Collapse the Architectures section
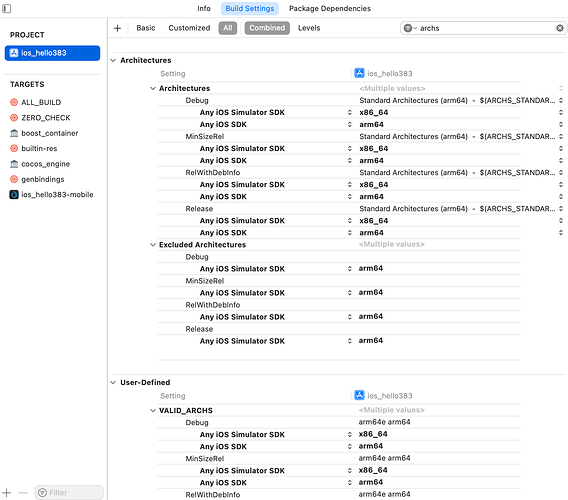The image size is (568, 500). (x=113, y=60)
